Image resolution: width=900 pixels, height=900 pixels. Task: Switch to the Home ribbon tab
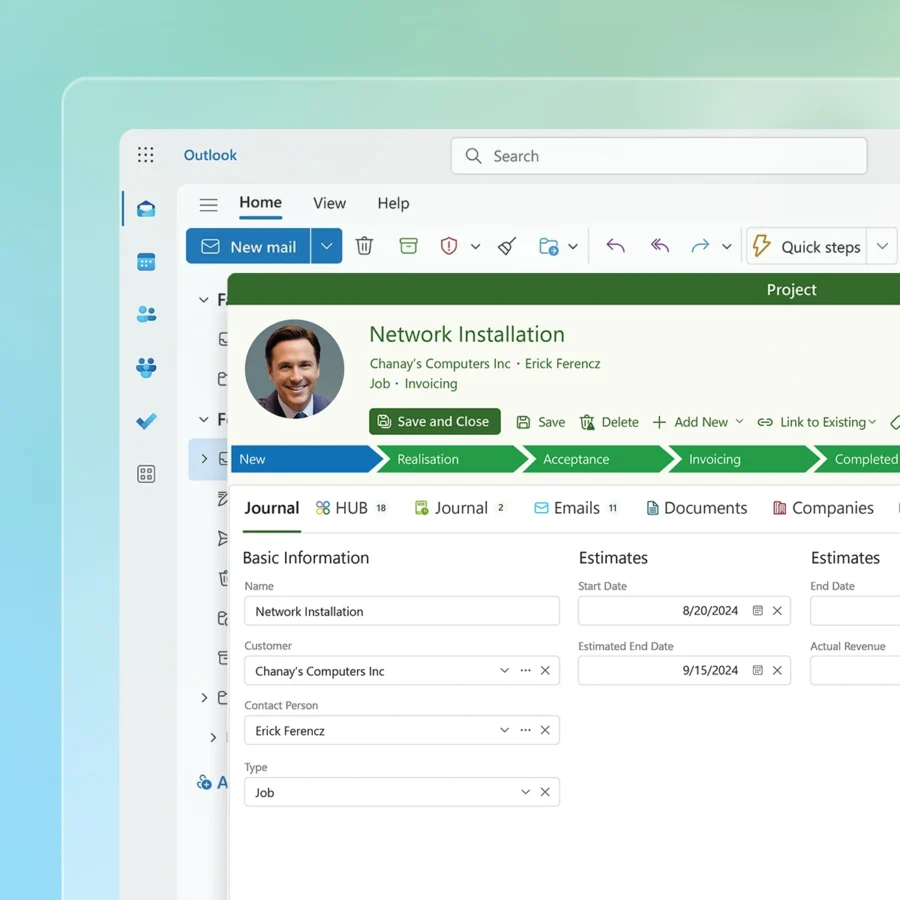pos(261,203)
